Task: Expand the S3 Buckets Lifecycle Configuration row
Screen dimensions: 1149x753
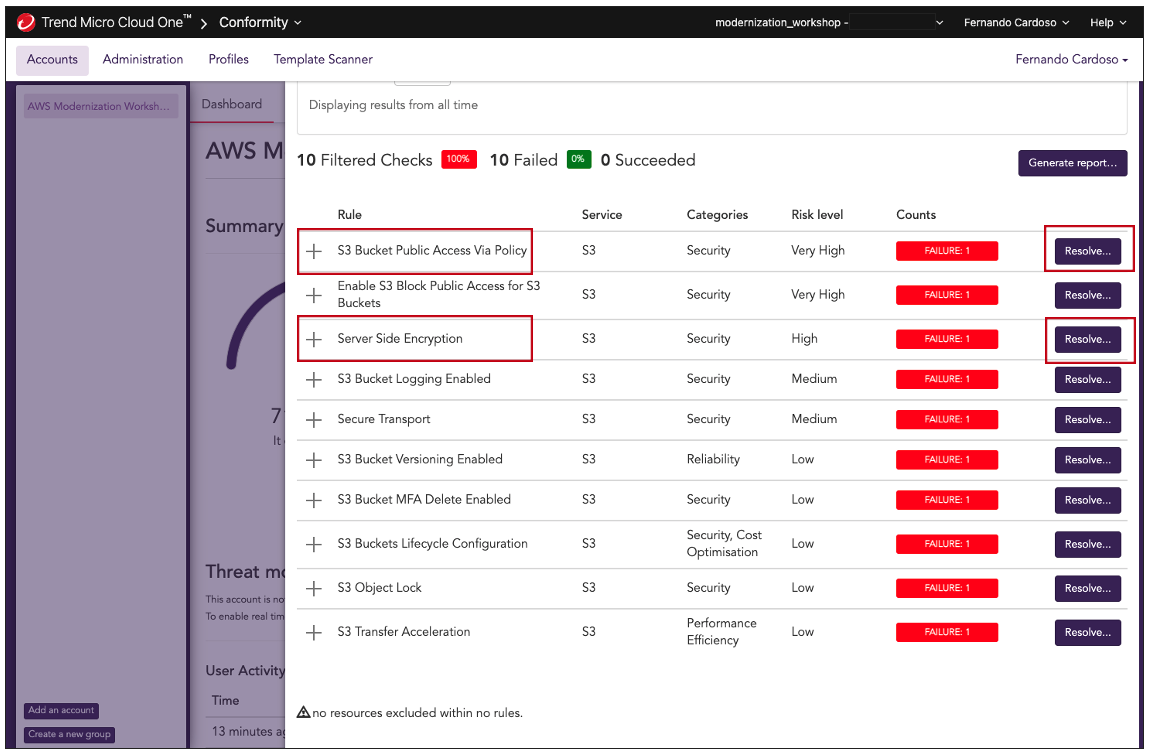Action: click(x=314, y=544)
